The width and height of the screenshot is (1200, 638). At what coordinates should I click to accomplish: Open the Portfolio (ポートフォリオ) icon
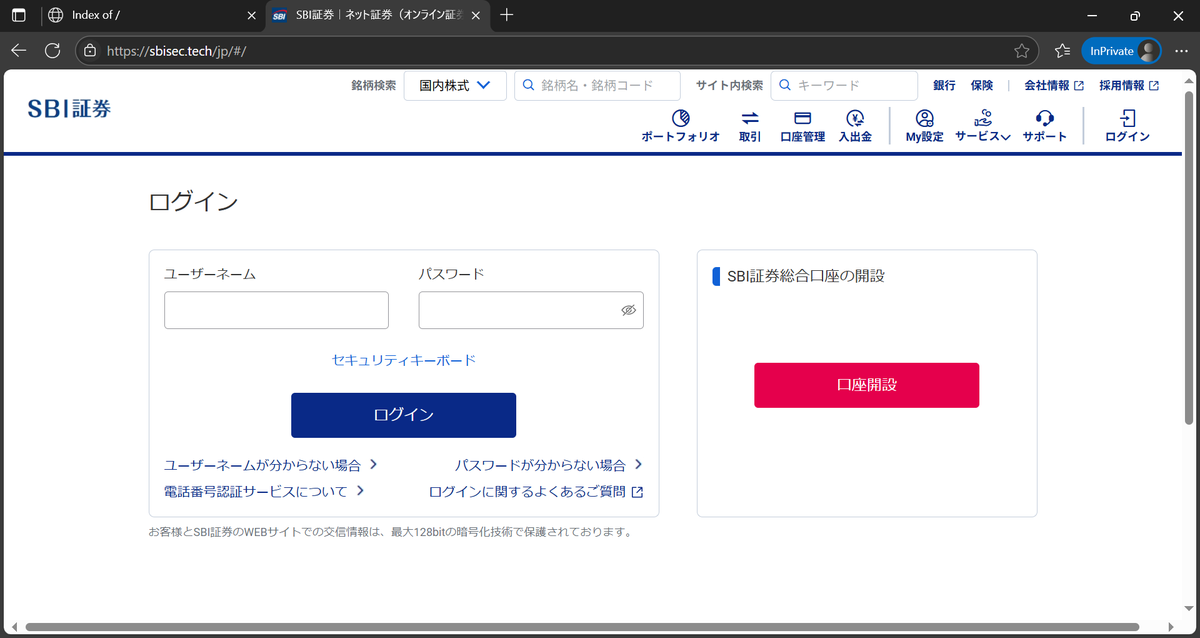pyautogui.click(x=680, y=119)
